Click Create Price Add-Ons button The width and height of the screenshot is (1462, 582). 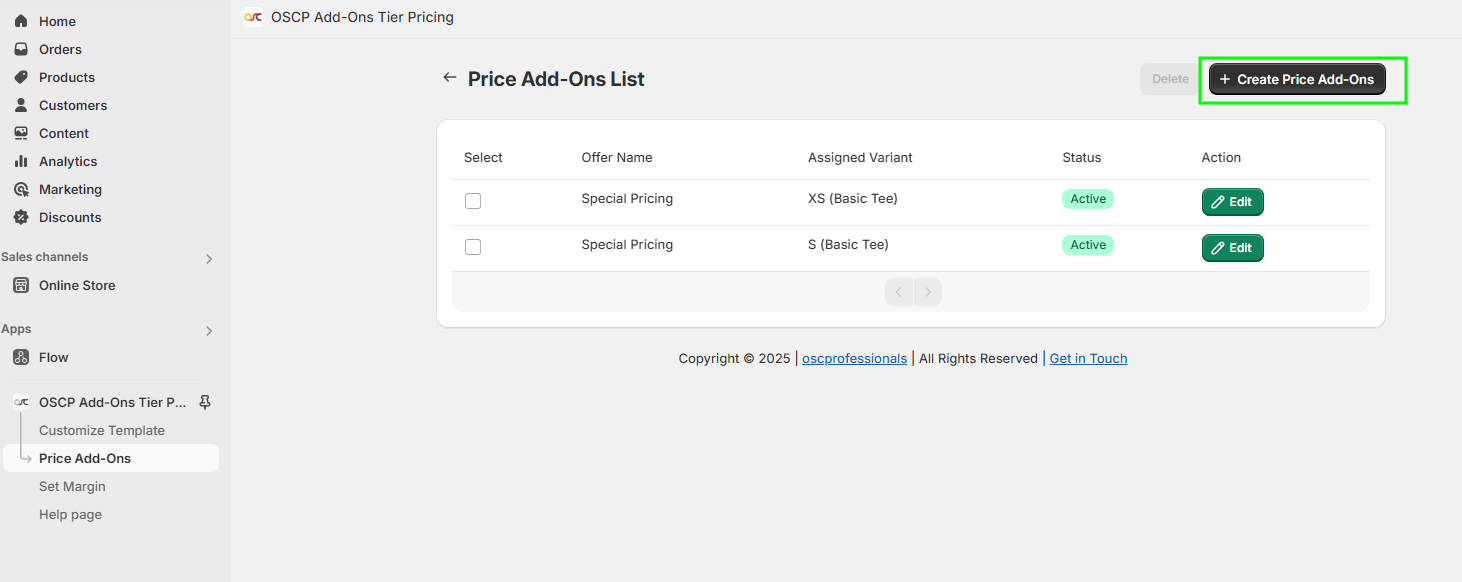coord(1297,79)
